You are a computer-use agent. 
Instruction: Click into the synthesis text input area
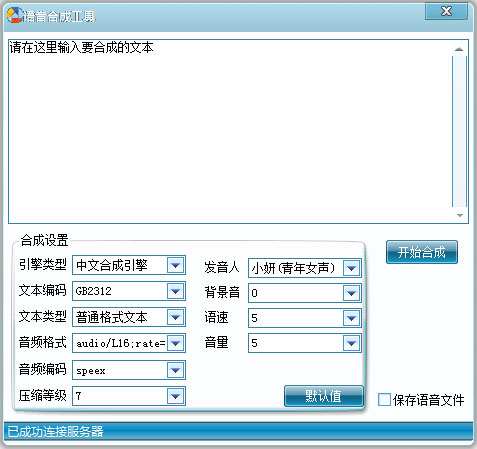[x=230, y=131]
